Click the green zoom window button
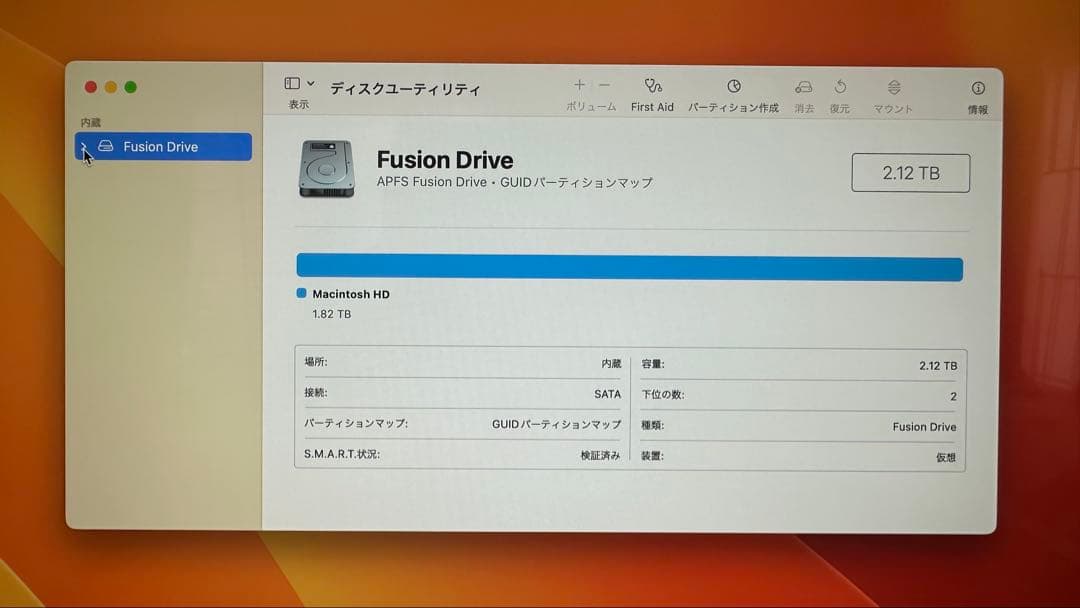The image size is (1080, 608). click(130, 87)
